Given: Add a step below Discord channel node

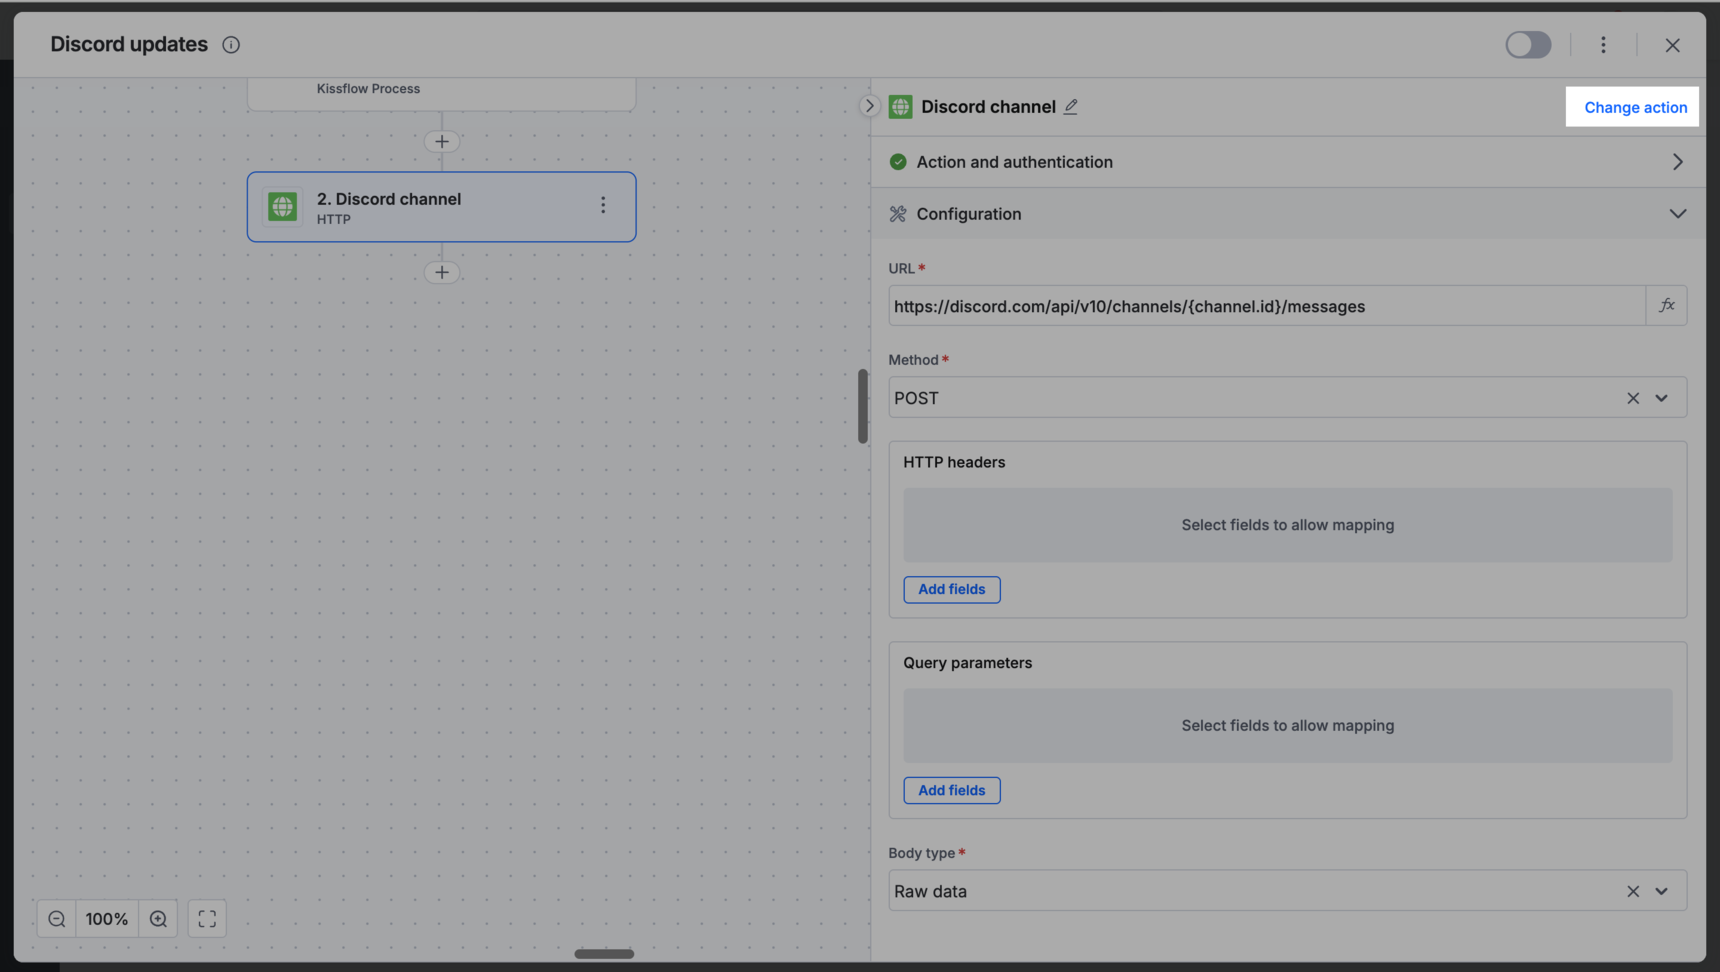Looking at the screenshot, I should click(x=442, y=272).
